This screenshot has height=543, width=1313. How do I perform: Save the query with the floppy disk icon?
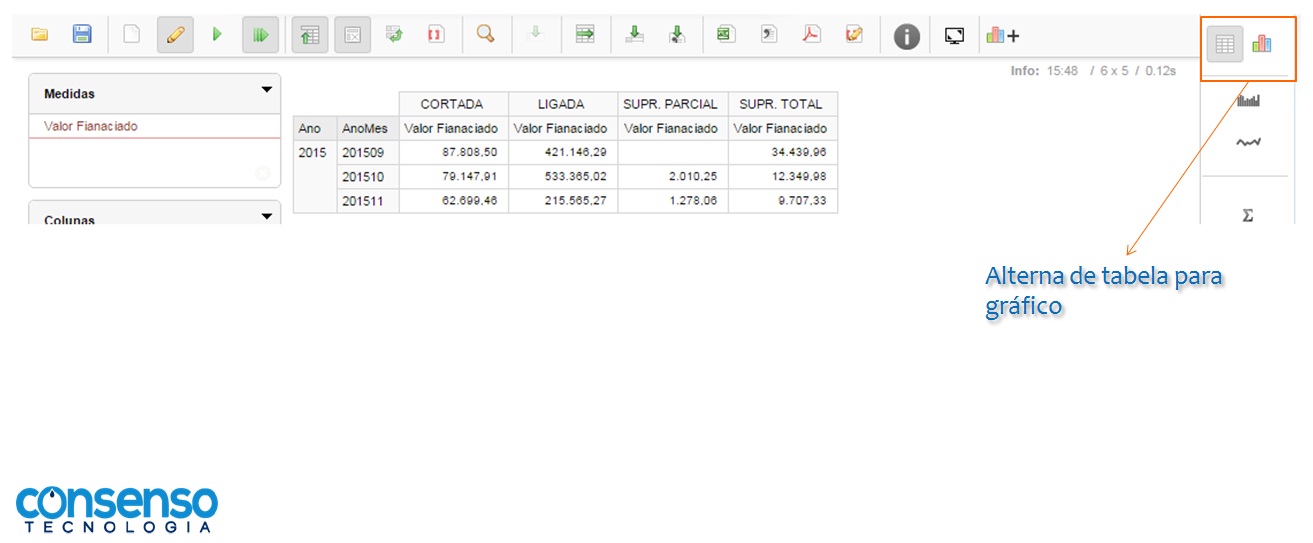[82, 35]
